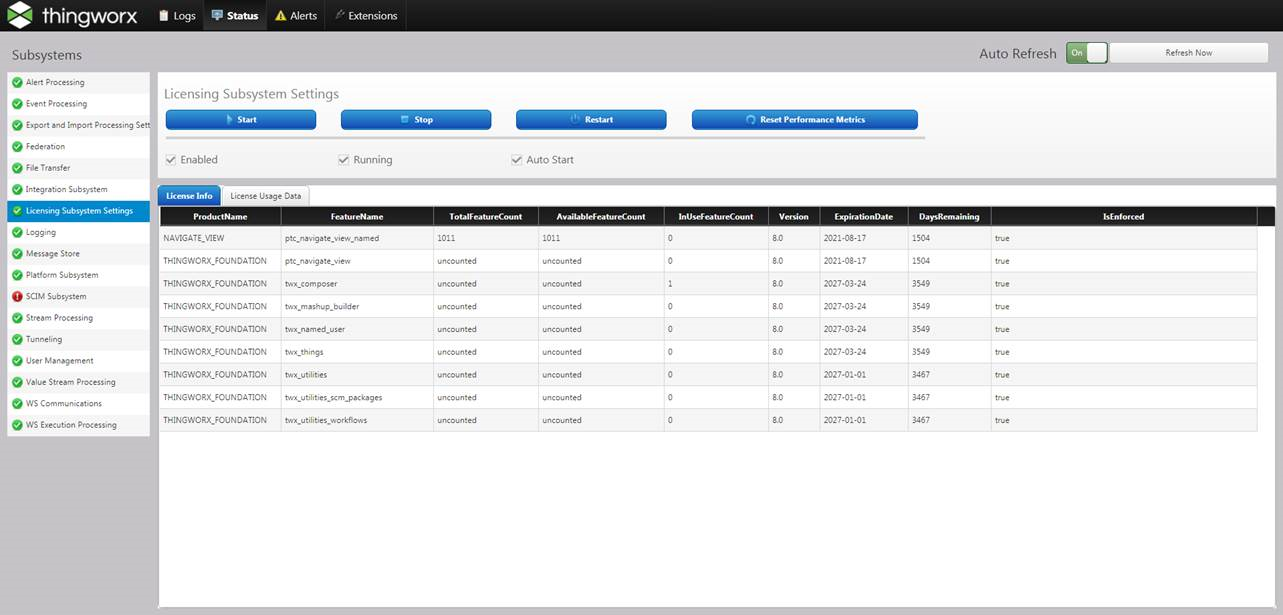1283x615 pixels.
Task: Click the twx_named_user feature cell
Action: 357,329
